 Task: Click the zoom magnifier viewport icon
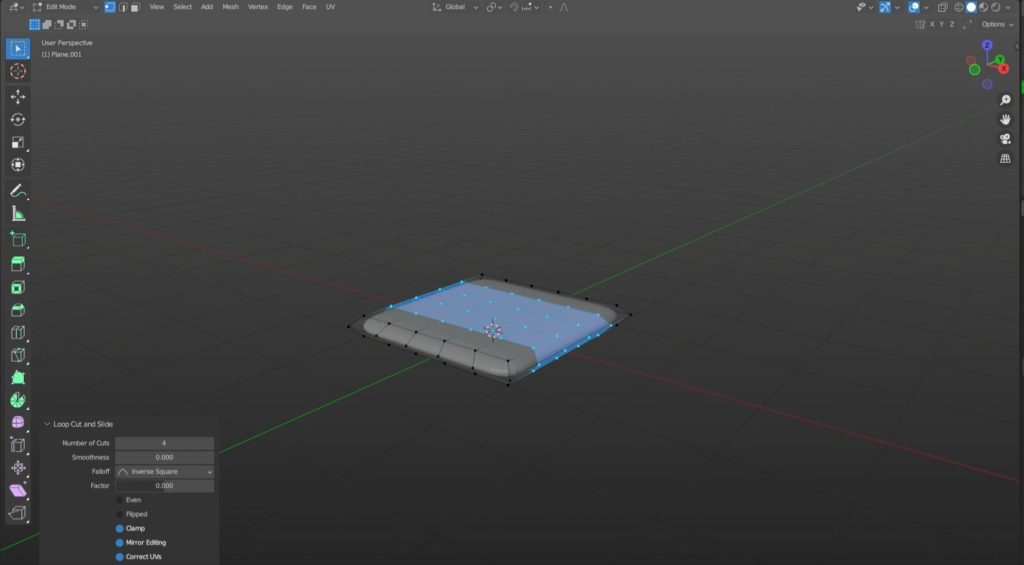(1005, 100)
